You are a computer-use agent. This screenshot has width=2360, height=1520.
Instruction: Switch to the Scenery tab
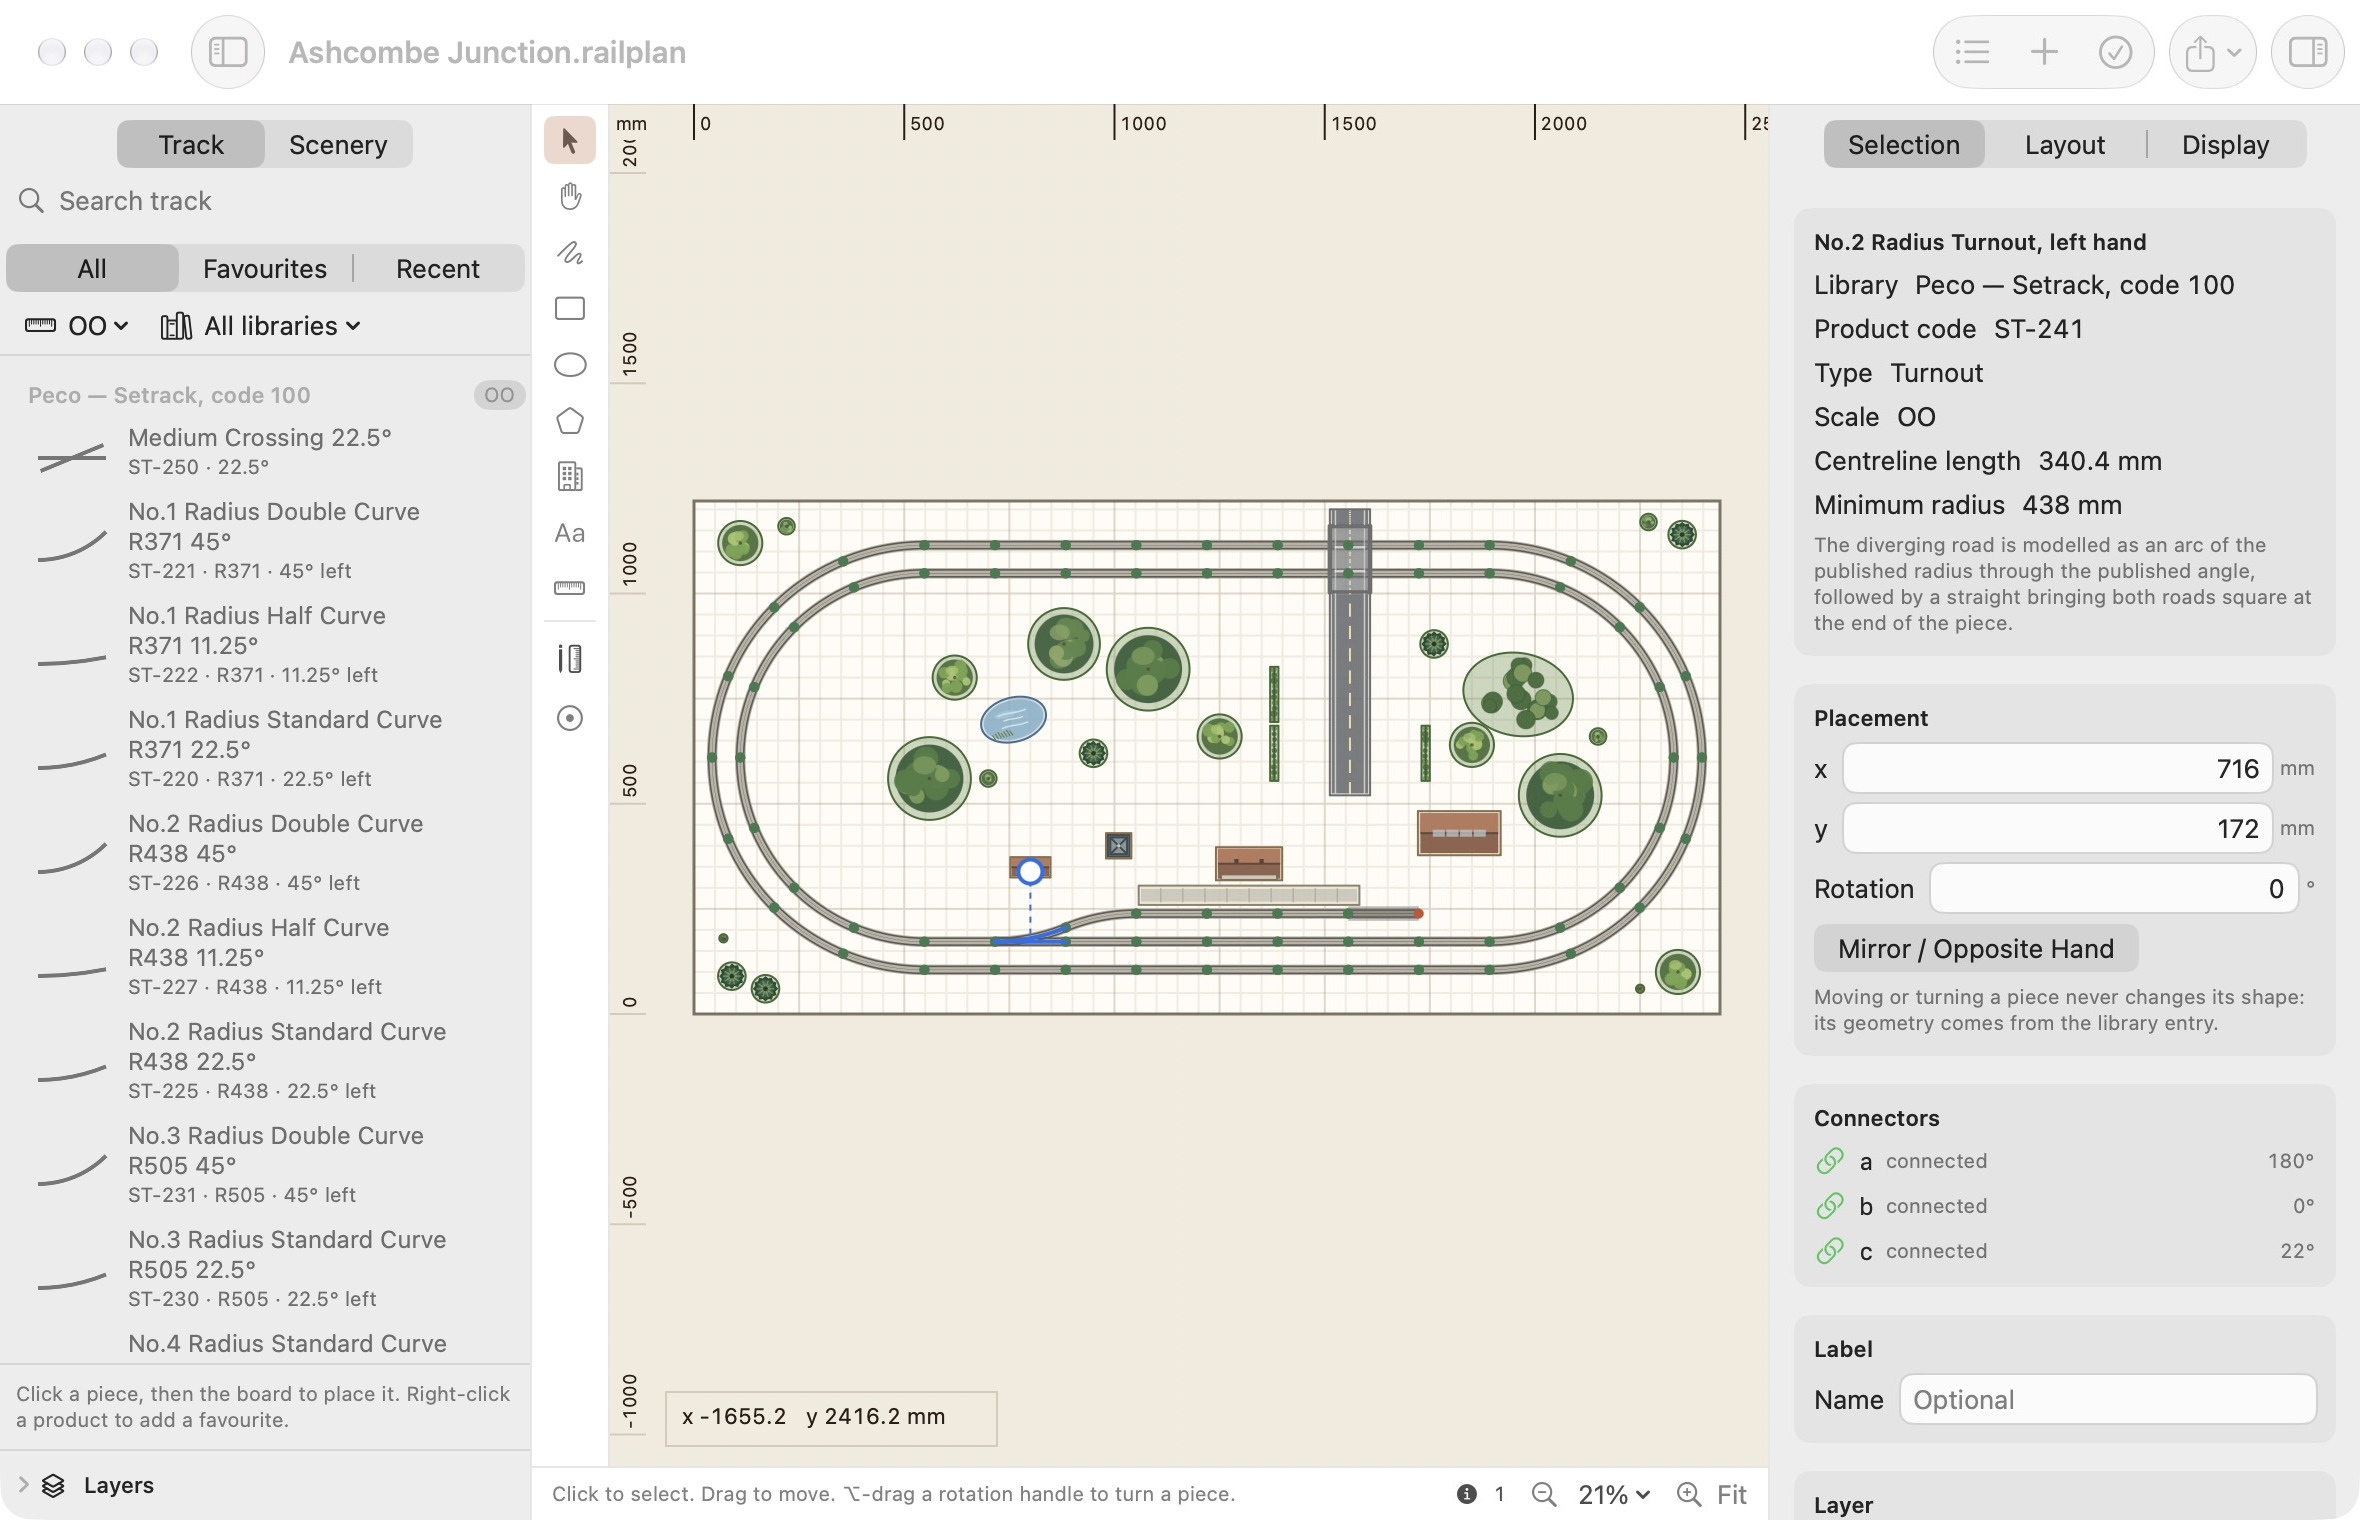[x=338, y=145]
